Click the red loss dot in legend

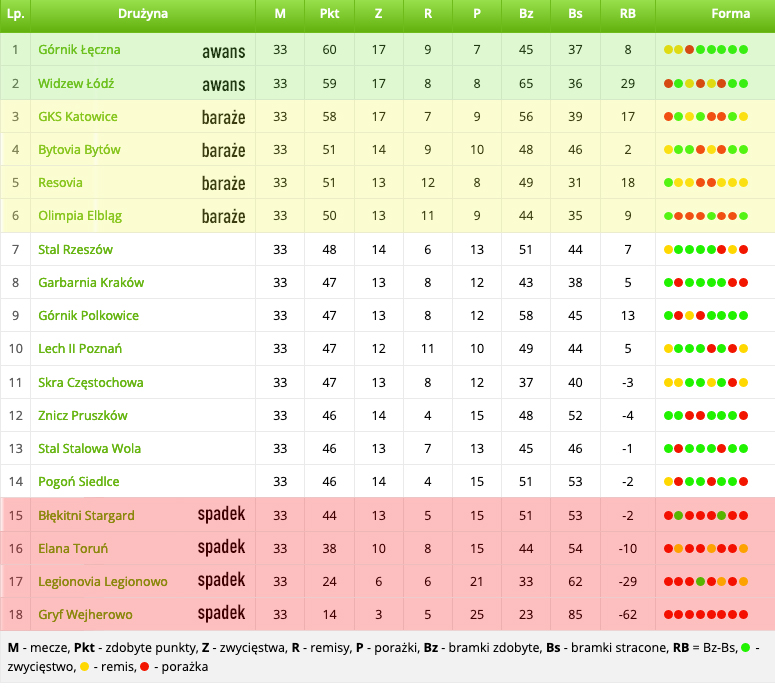(x=145, y=667)
